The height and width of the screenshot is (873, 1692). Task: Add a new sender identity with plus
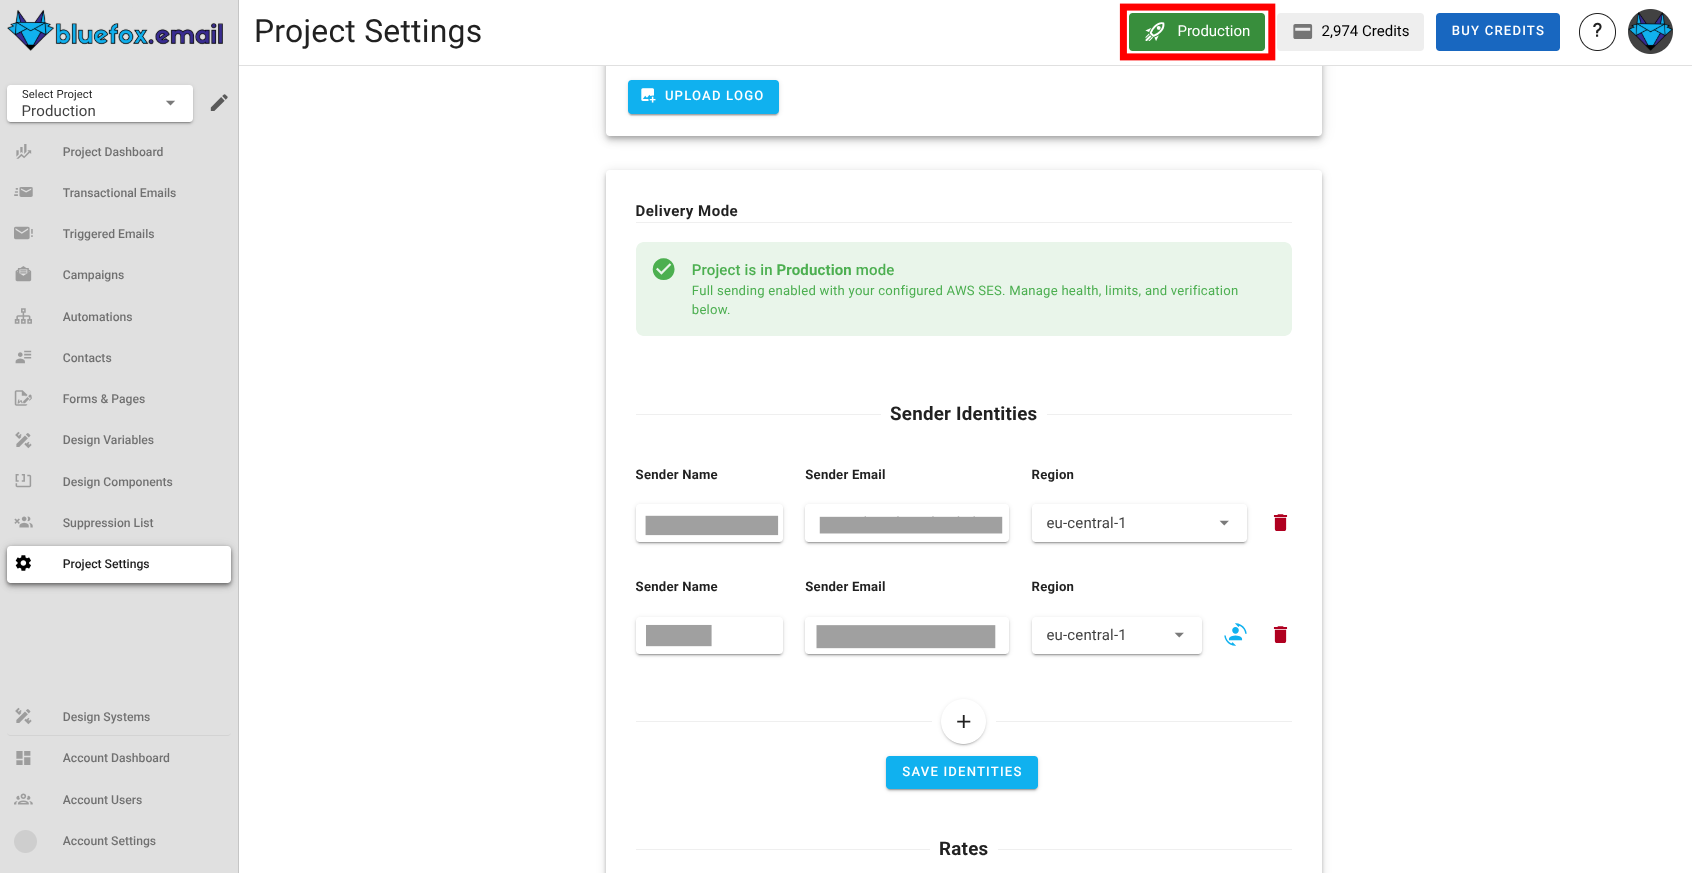(963, 721)
